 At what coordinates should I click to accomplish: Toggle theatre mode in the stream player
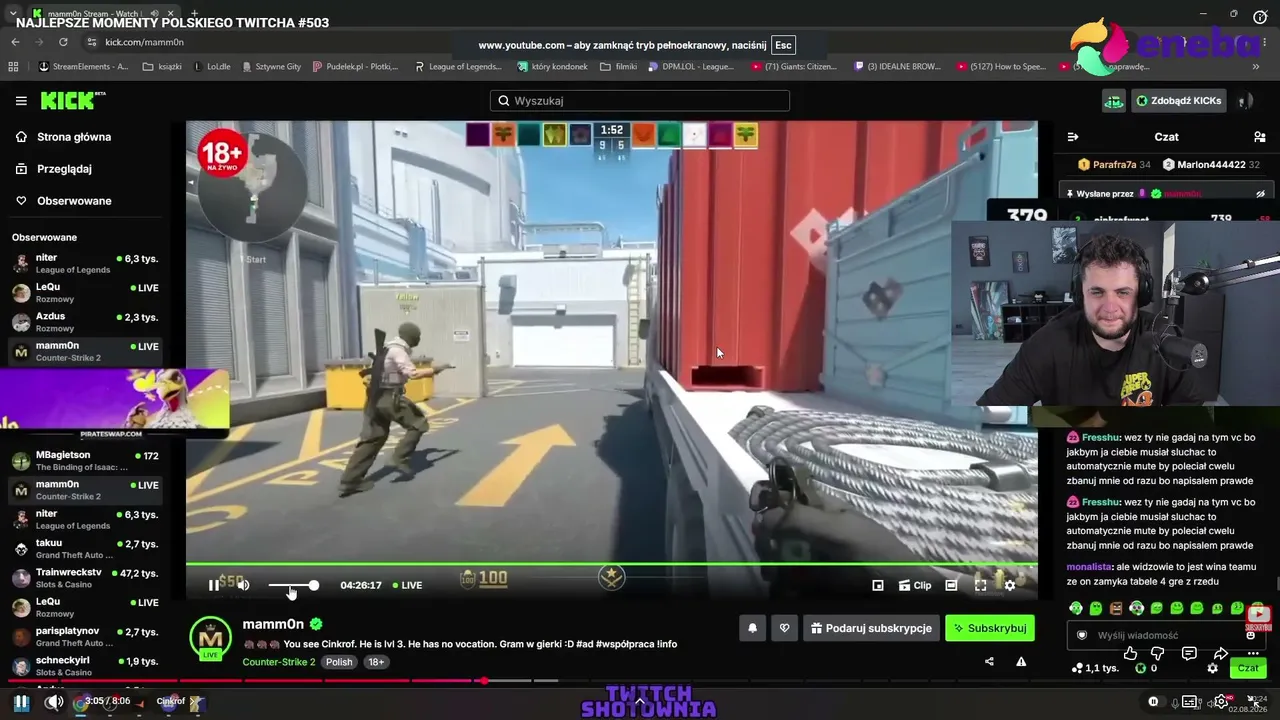pyautogui.click(x=951, y=585)
